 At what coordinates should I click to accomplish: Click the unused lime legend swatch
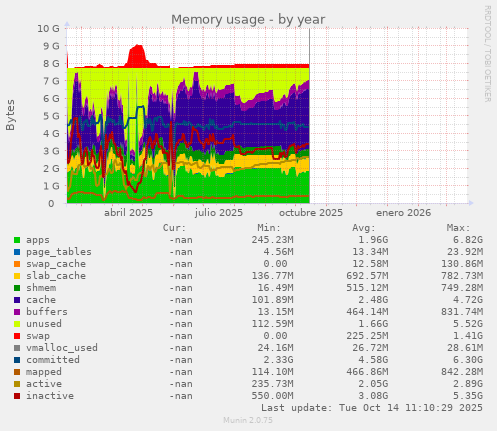coord(17,324)
